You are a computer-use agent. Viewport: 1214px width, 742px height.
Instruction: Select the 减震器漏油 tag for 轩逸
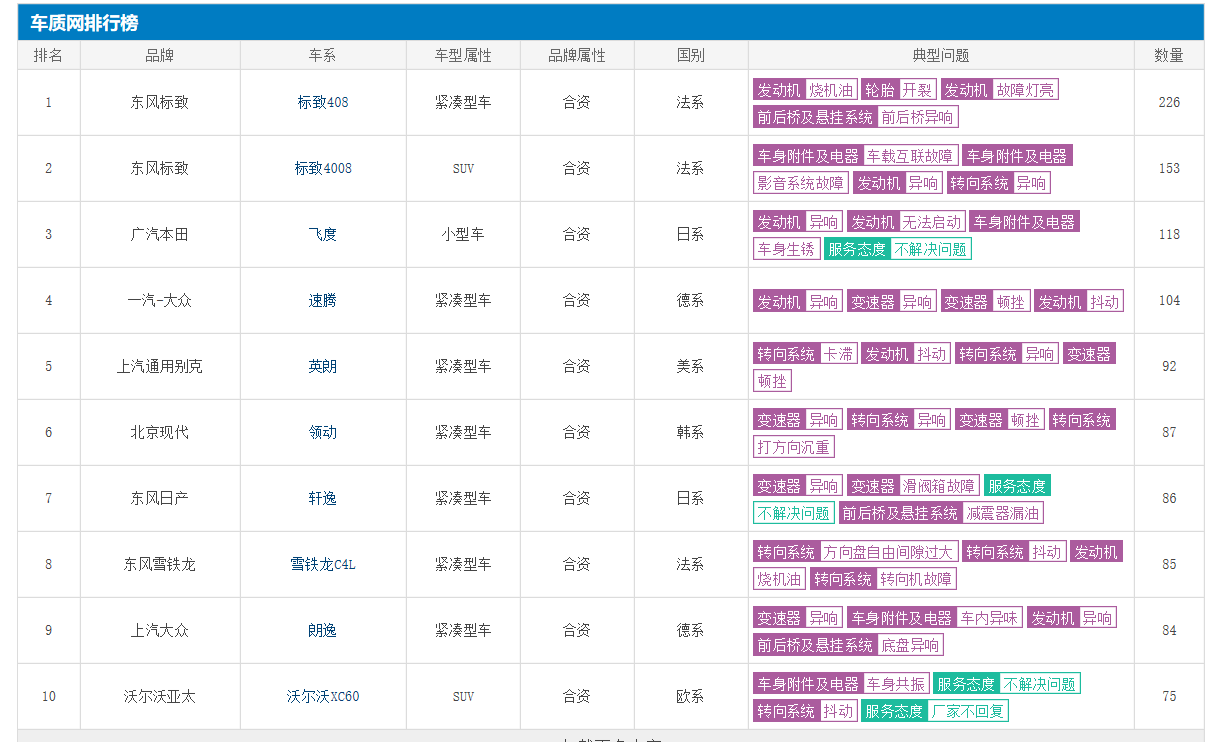1003,513
